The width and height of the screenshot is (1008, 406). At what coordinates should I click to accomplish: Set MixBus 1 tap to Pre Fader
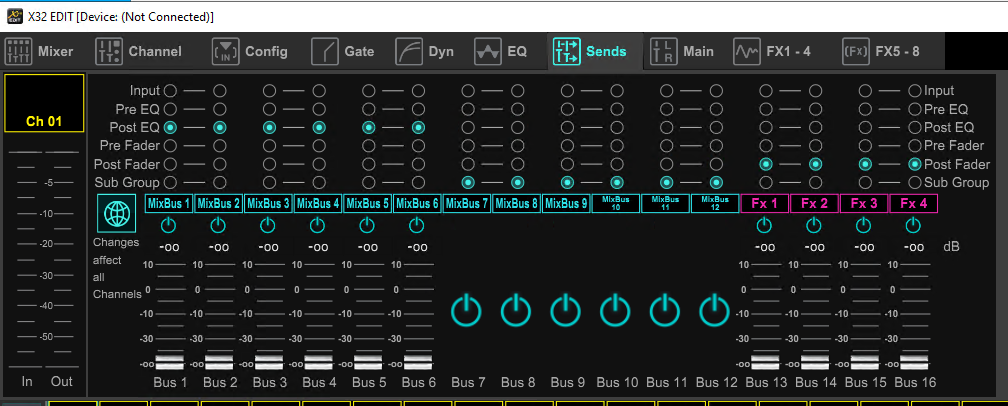pyautogui.click(x=170, y=146)
